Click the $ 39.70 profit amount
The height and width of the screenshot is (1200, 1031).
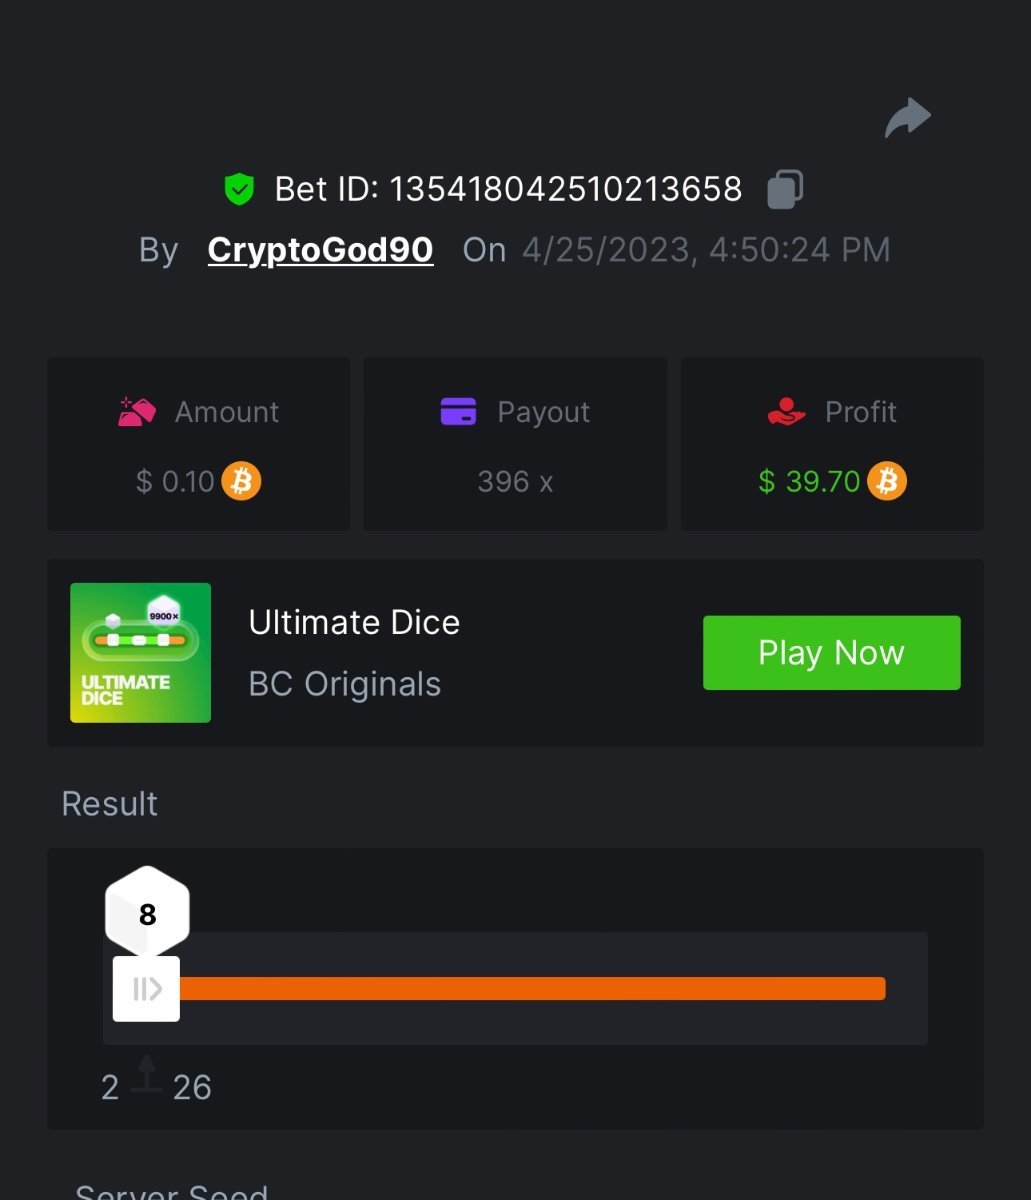tap(809, 481)
